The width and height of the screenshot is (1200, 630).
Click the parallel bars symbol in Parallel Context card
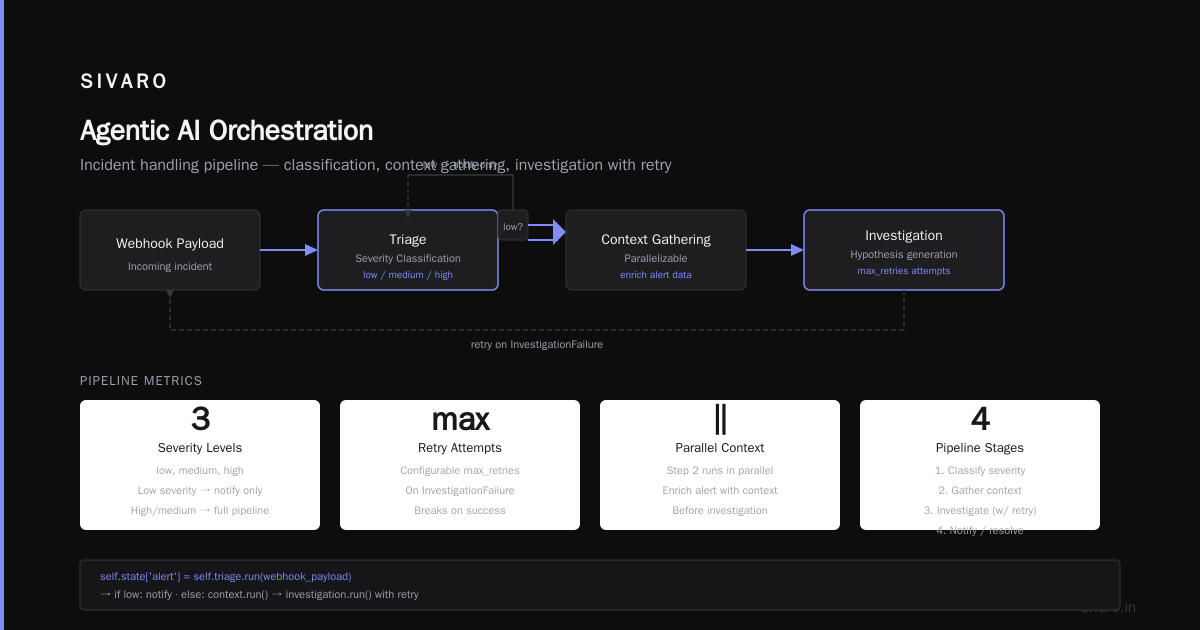point(720,418)
